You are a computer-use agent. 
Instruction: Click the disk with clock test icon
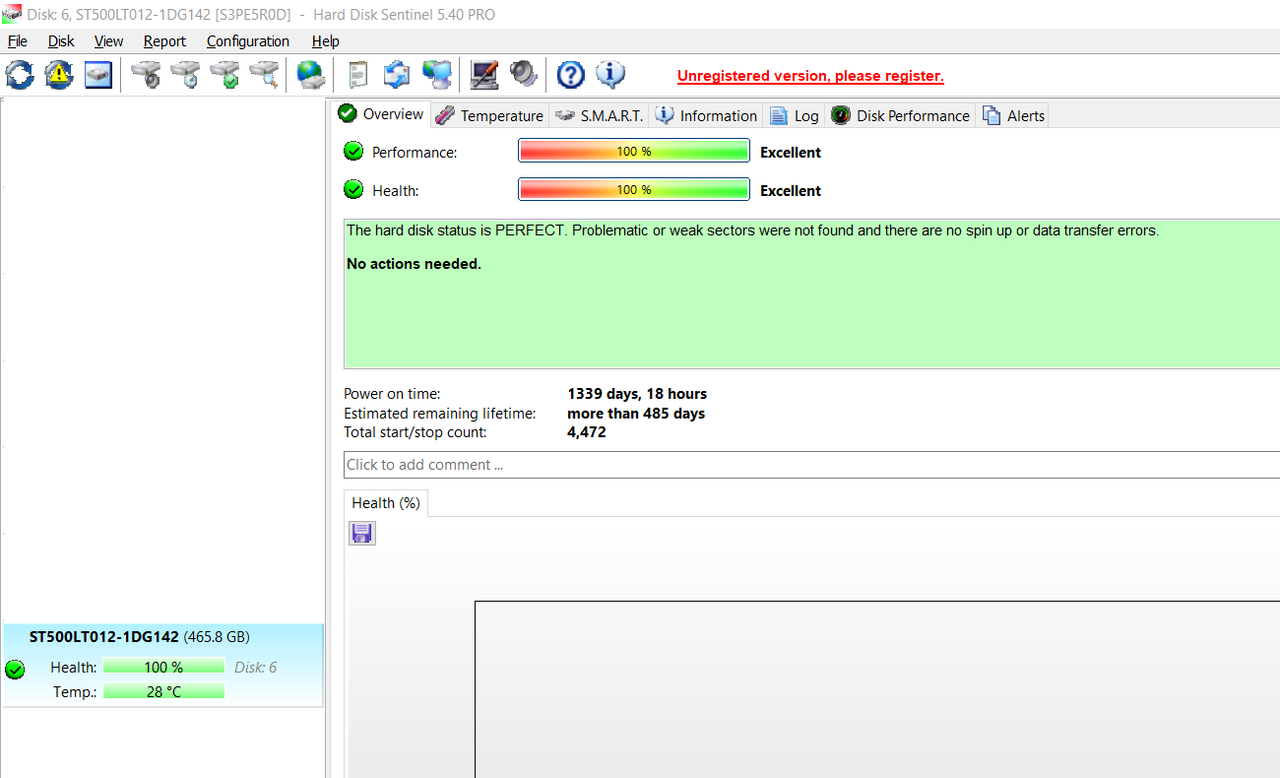(x=185, y=74)
